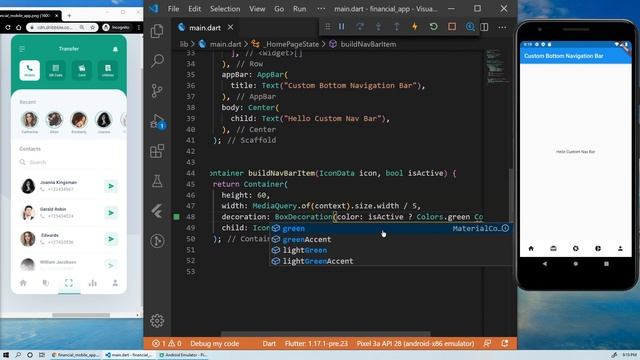This screenshot has height=360, width=640.
Task: Open the Windows Start menu
Action: tap(6, 355)
